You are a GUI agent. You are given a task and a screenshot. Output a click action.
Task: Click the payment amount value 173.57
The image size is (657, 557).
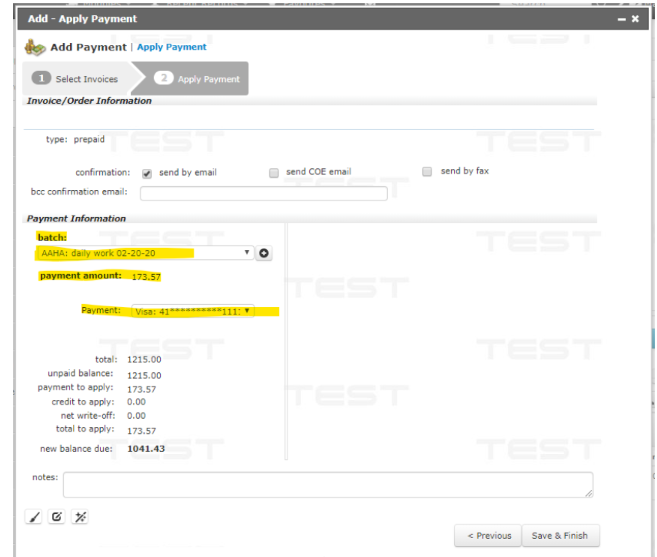pos(145,276)
